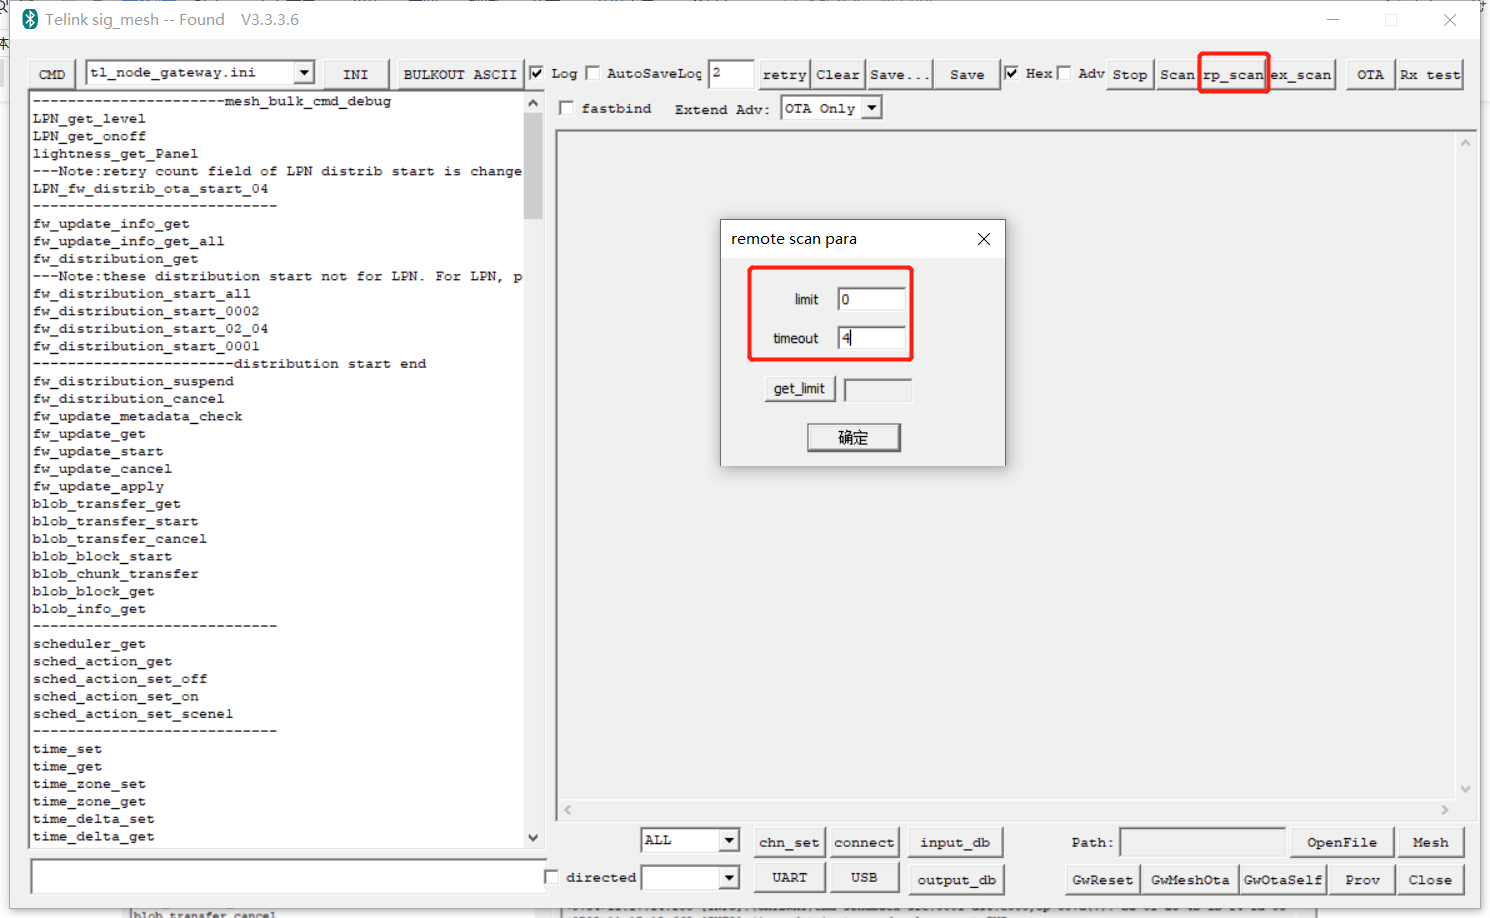The width and height of the screenshot is (1490, 918).
Task: Click the Path input field
Action: pos(1203,842)
